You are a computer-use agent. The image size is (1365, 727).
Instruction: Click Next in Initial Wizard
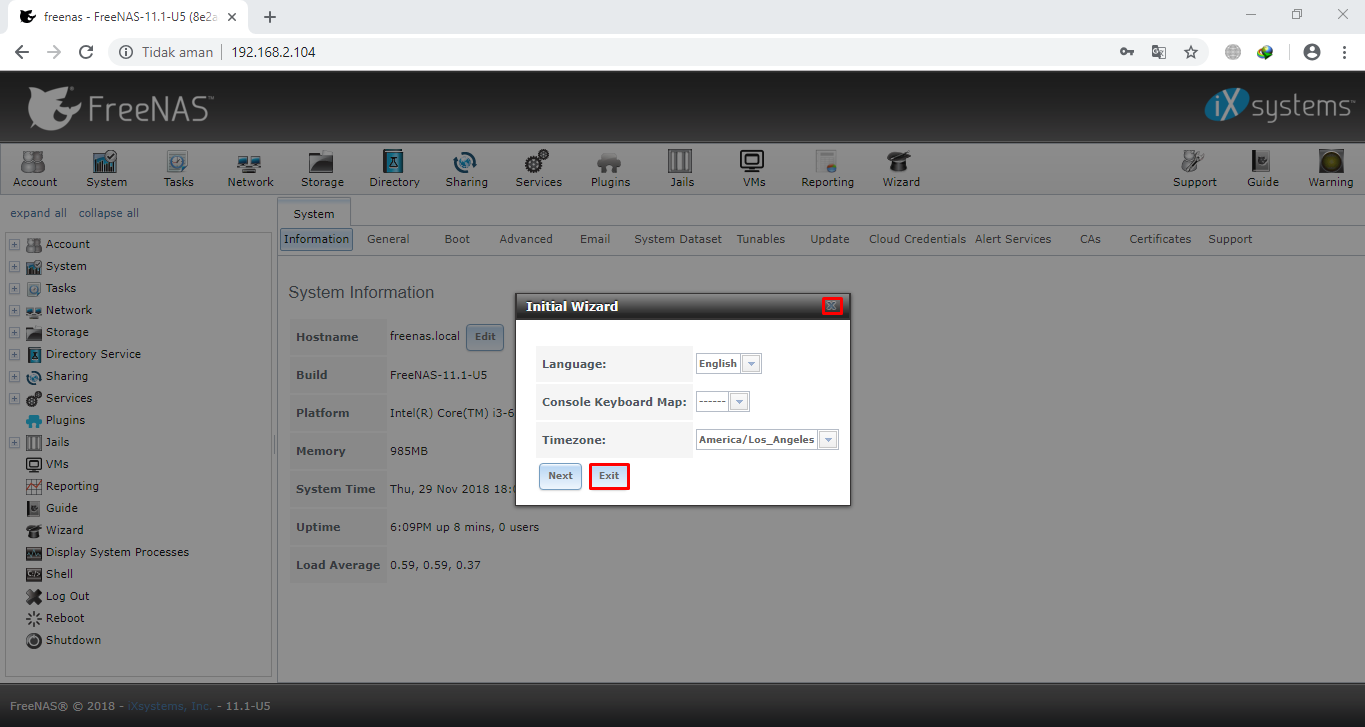560,476
